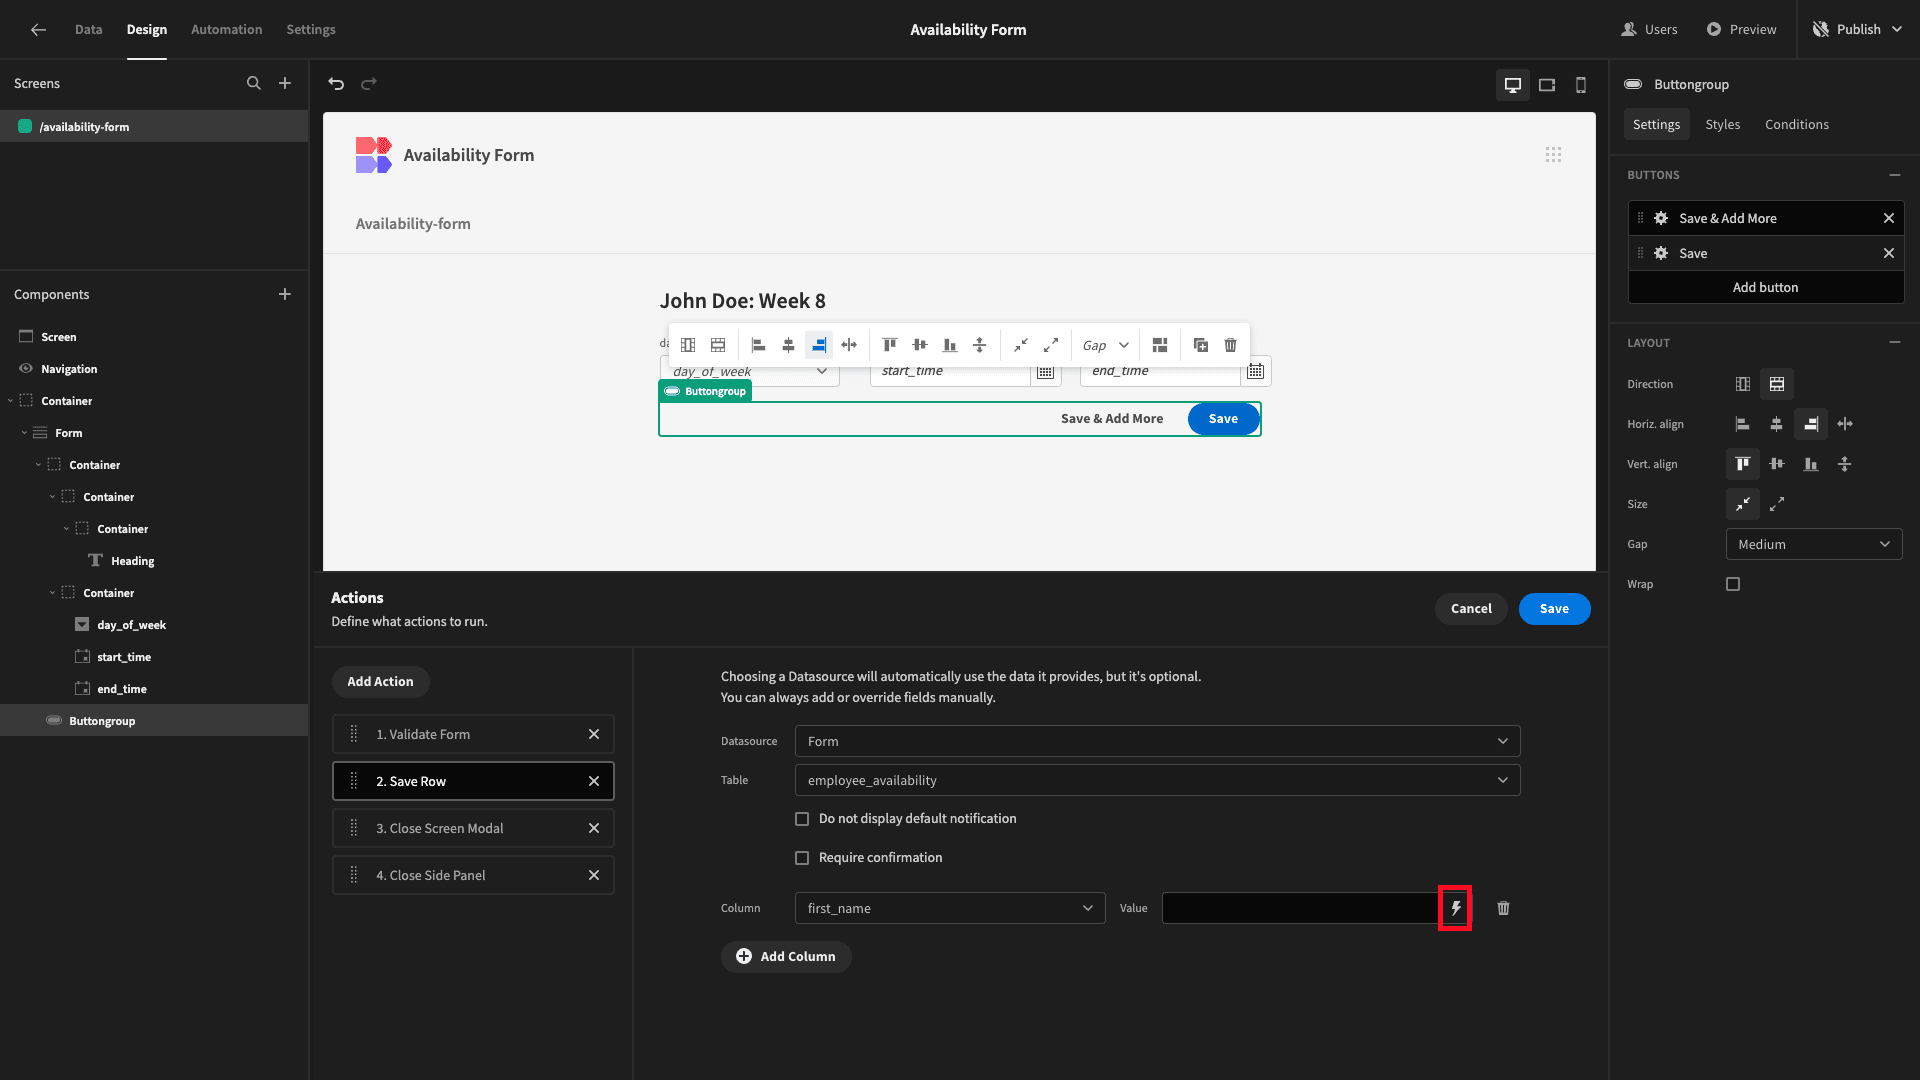
Task: Delete the first_name column row with trash icon
Action: [x=1503, y=908]
